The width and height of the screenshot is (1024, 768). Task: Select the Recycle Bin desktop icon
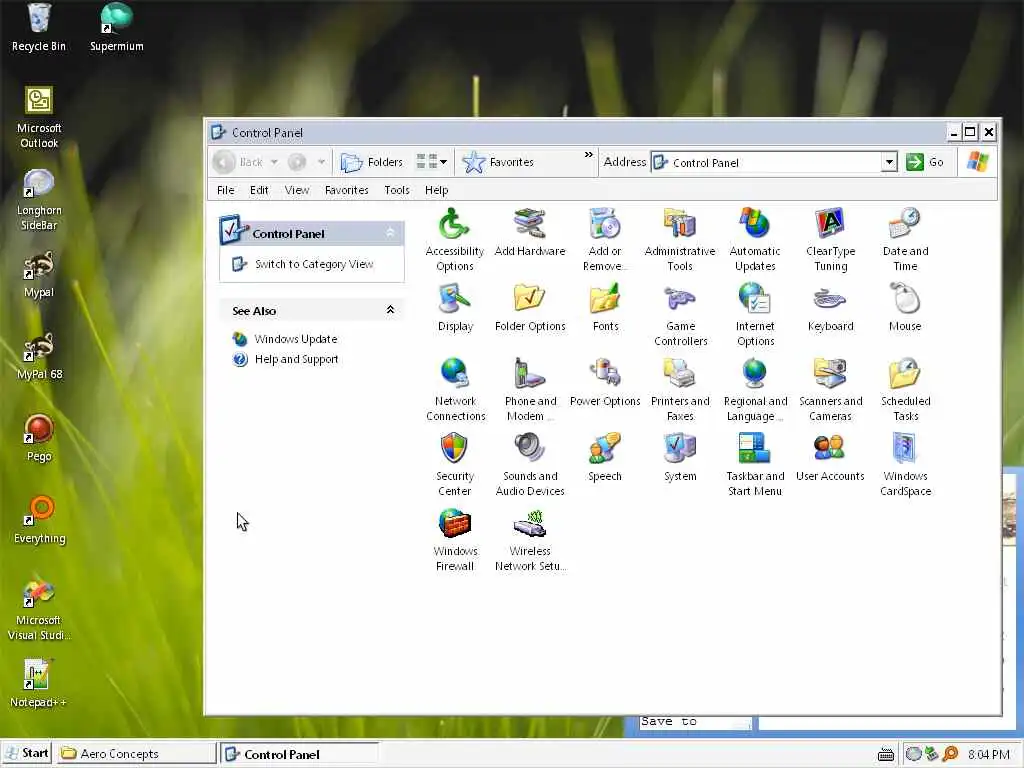click(x=39, y=27)
